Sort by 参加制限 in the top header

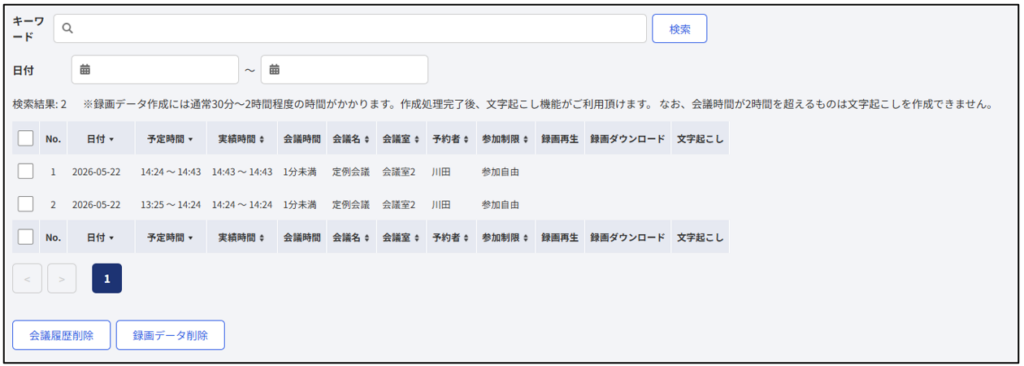(x=505, y=139)
